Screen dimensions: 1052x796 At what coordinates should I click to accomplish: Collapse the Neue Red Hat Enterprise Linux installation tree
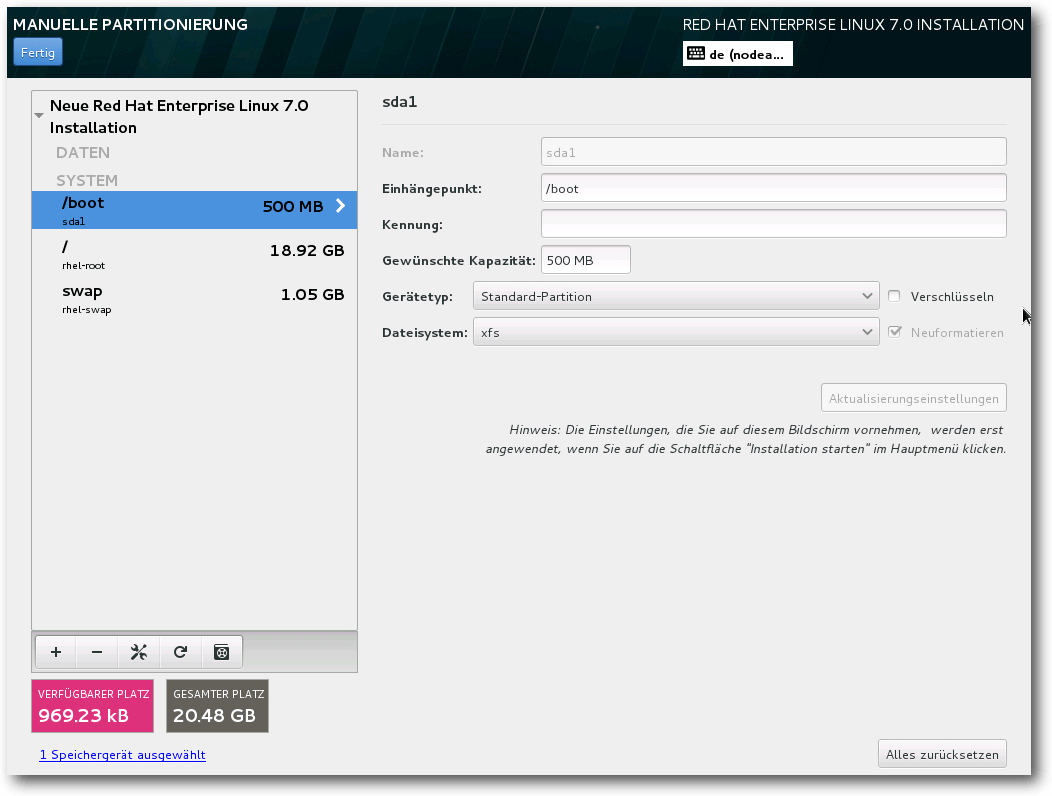coord(40,115)
